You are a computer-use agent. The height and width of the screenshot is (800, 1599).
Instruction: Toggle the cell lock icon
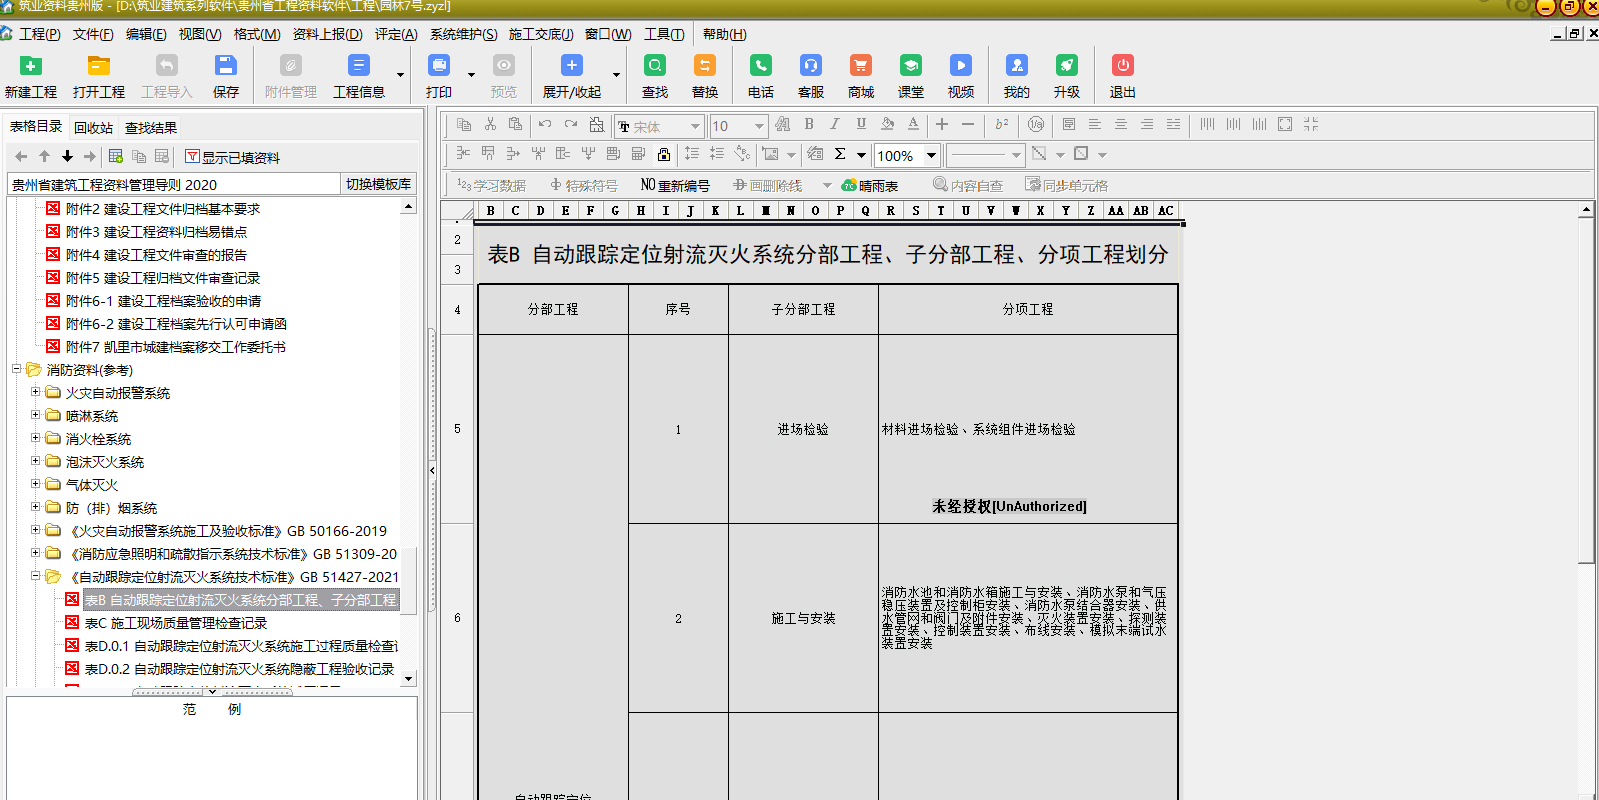click(x=663, y=154)
